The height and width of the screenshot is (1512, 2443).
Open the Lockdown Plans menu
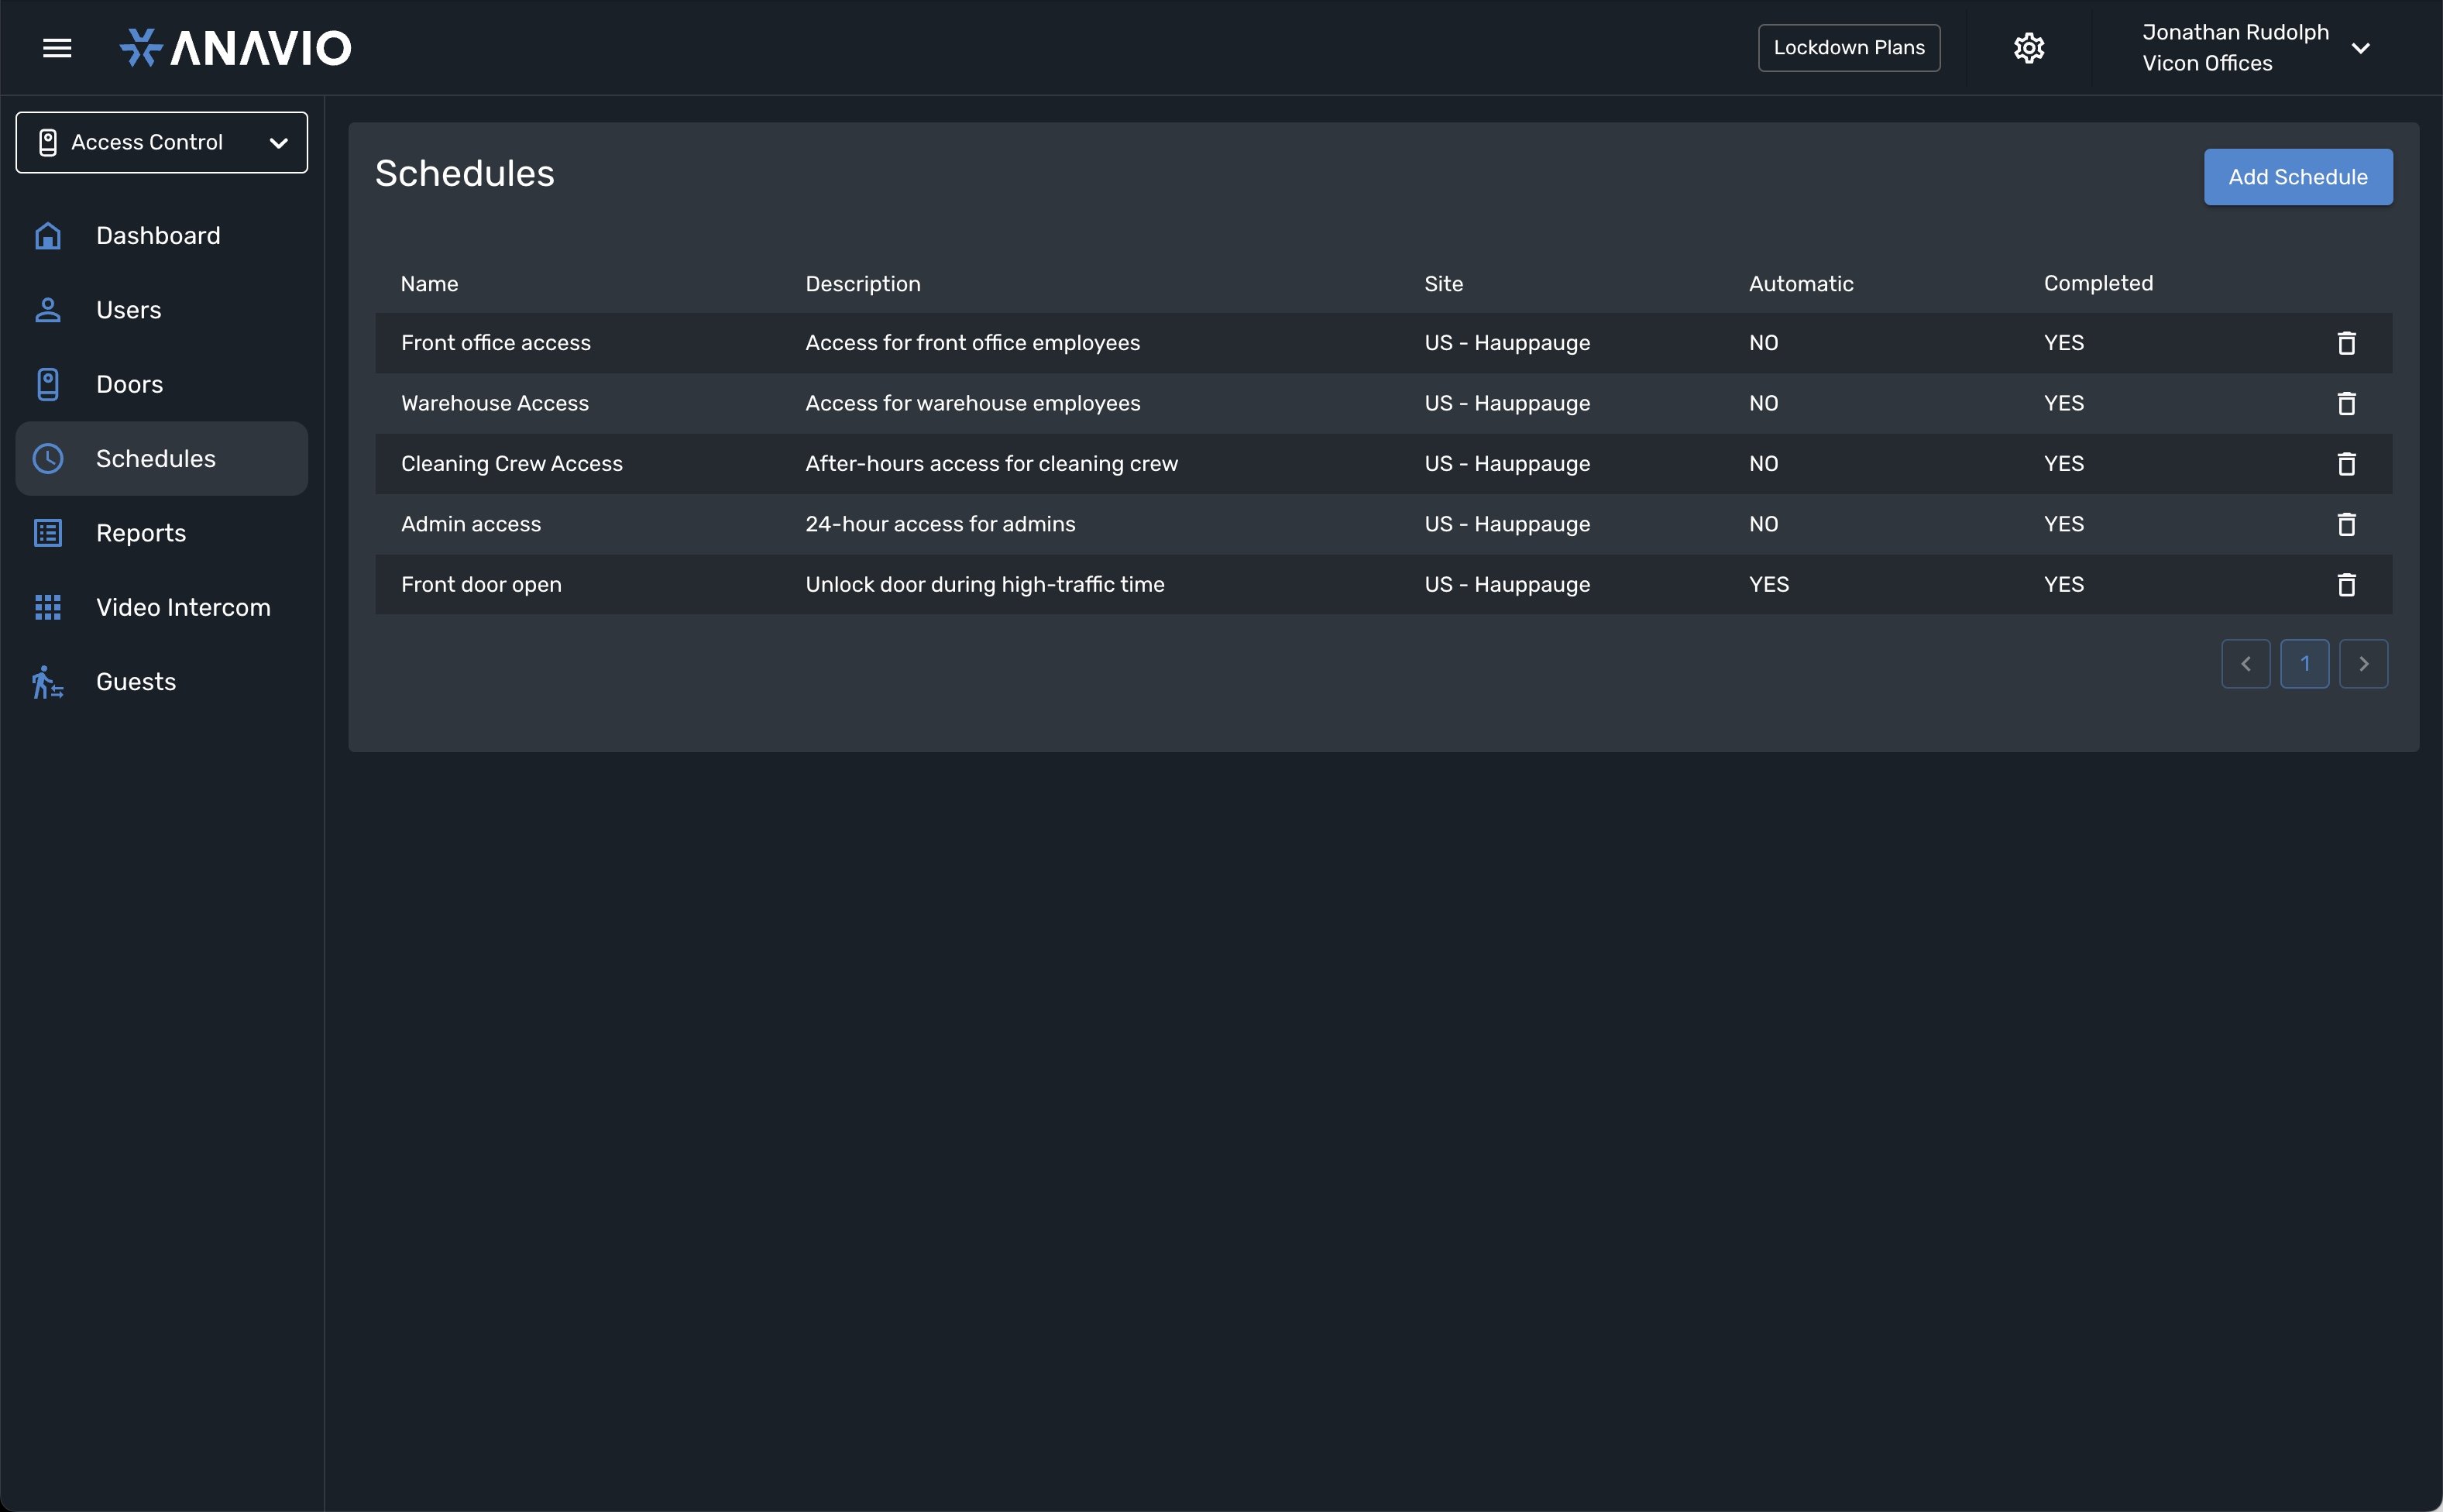[1850, 47]
